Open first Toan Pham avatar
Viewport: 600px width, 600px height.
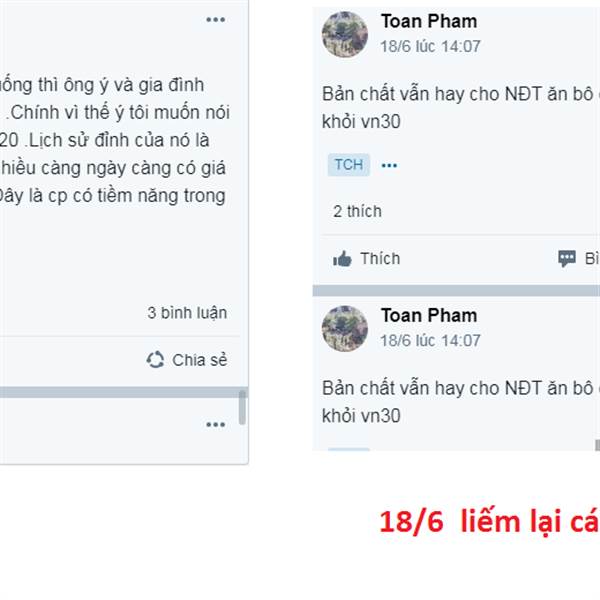(x=345, y=34)
